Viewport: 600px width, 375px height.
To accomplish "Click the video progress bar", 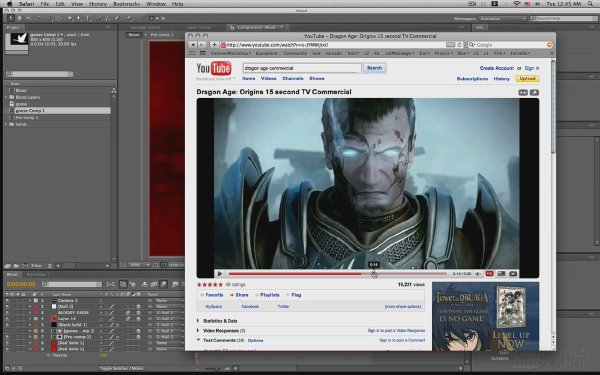I will click(338, 274).
